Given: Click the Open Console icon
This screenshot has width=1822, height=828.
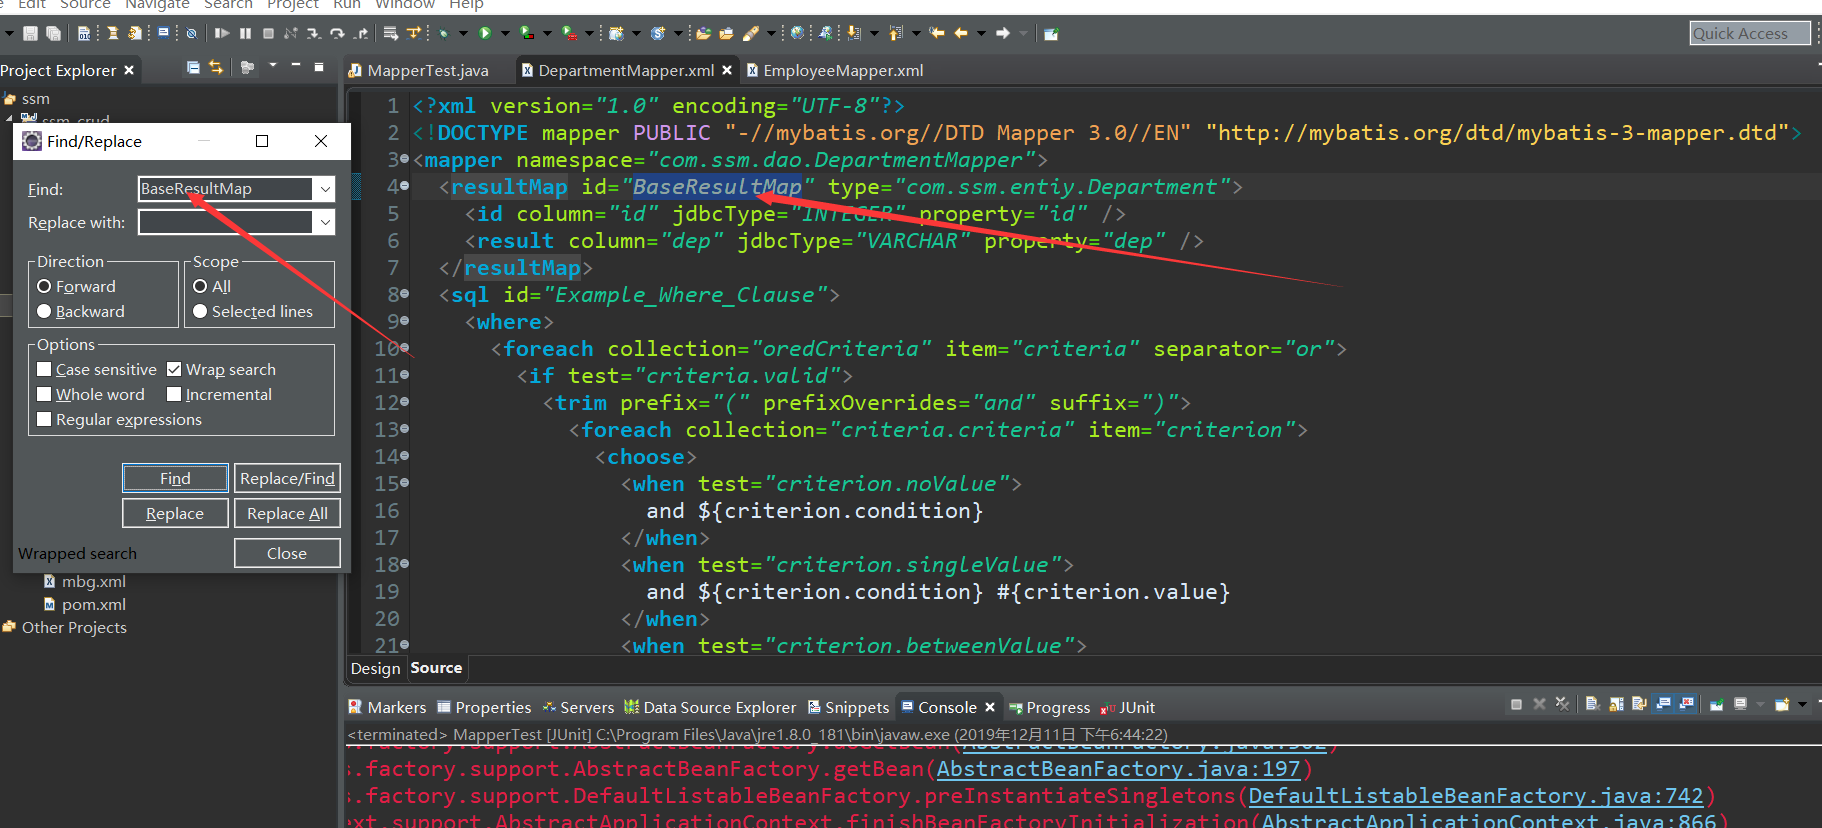Looking at the screenshot, I should point(1782,704).
